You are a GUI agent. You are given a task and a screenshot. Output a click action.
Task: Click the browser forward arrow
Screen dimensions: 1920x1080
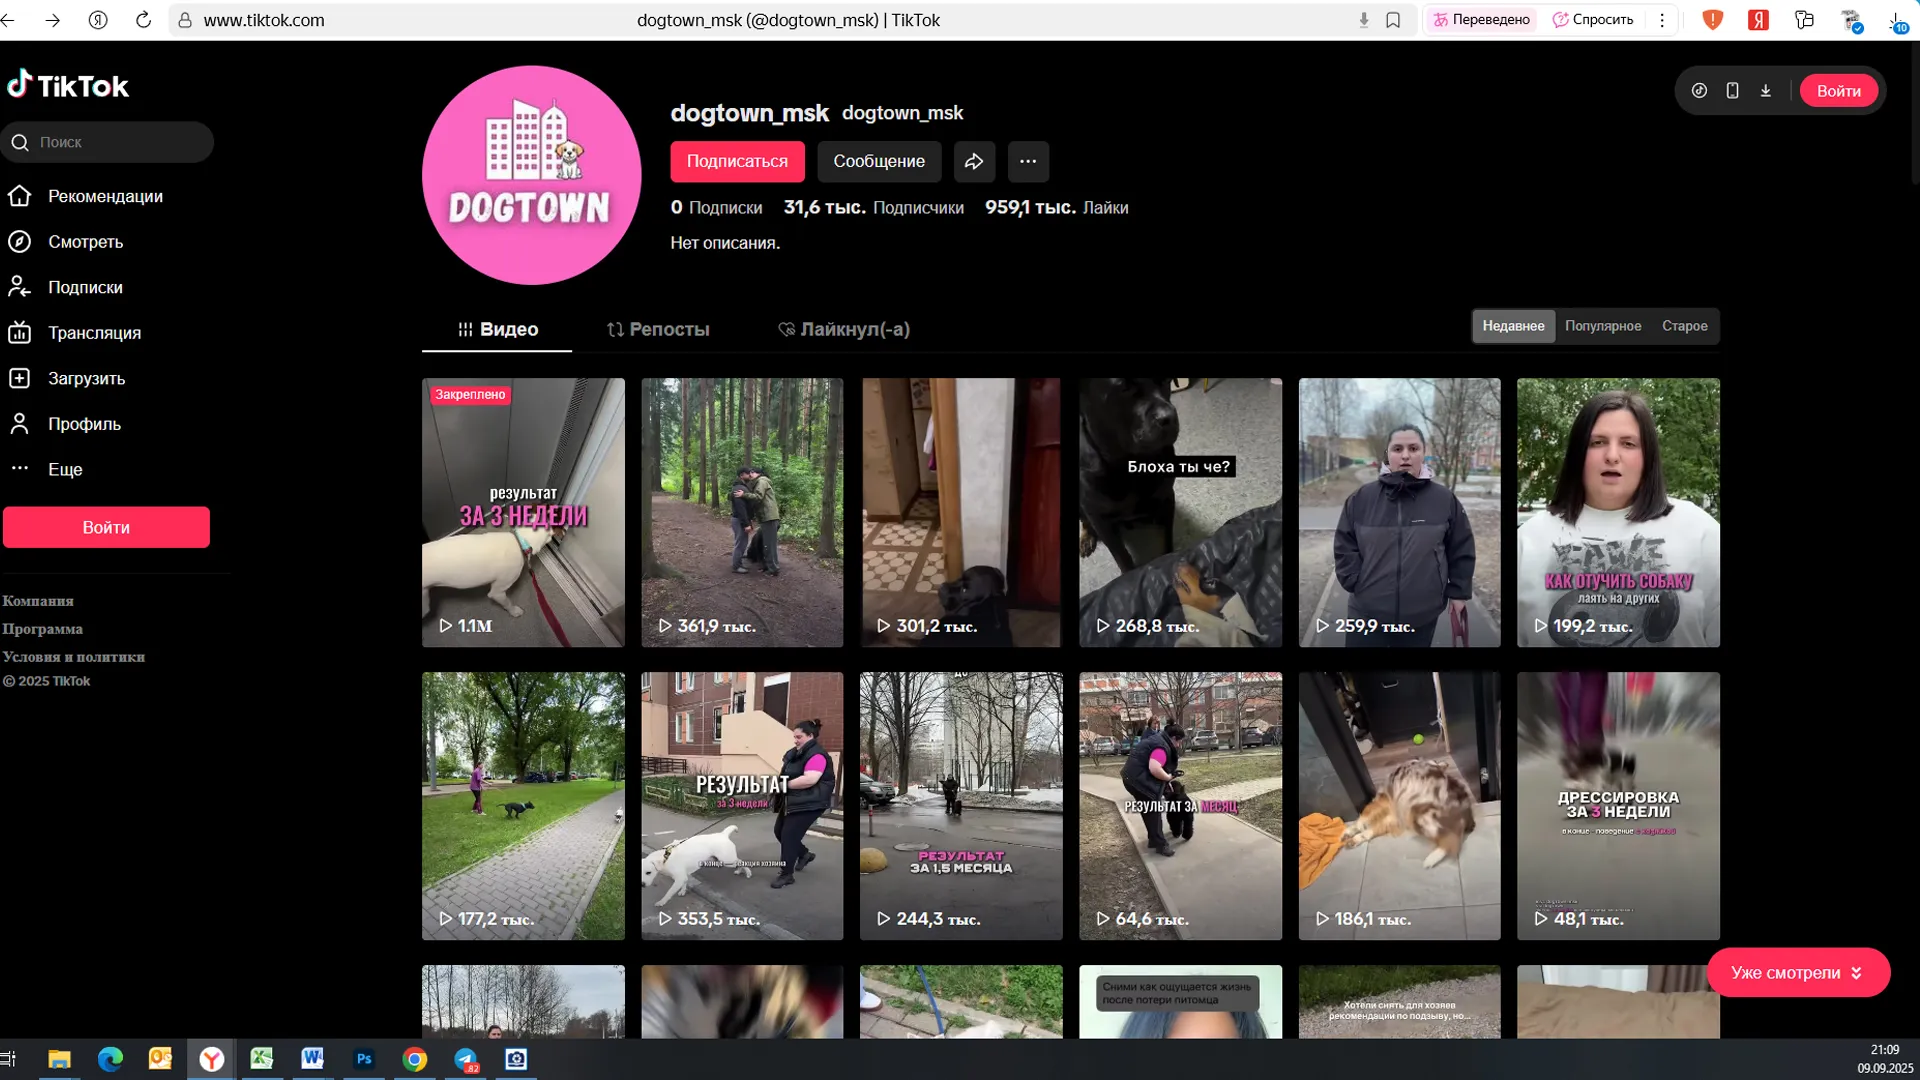click(x=53, y=20)
